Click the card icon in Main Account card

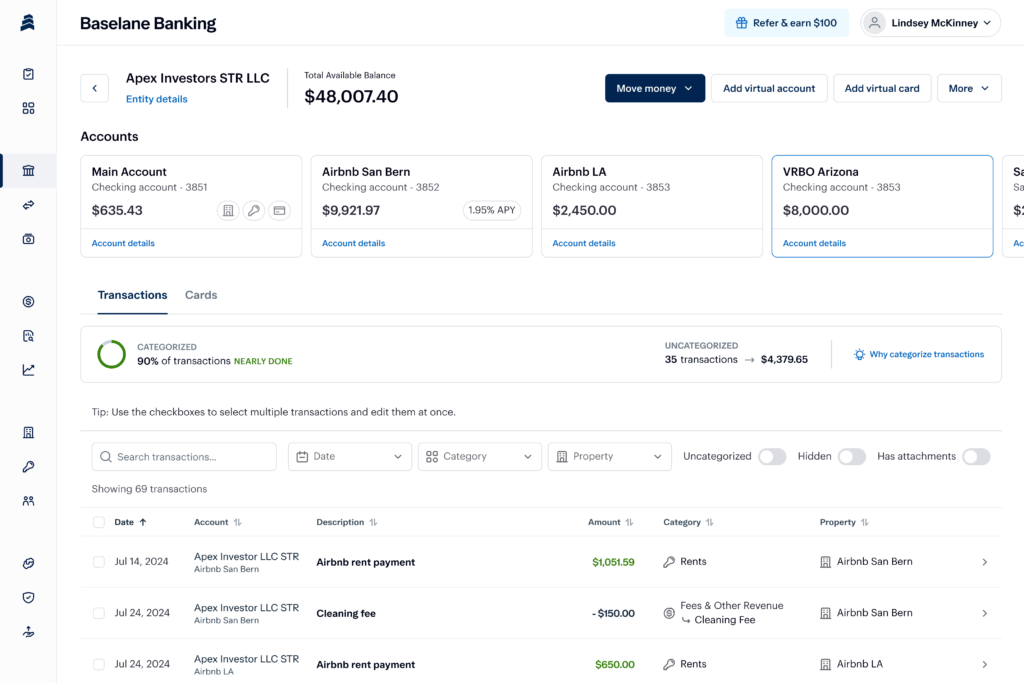click(280, 210)
